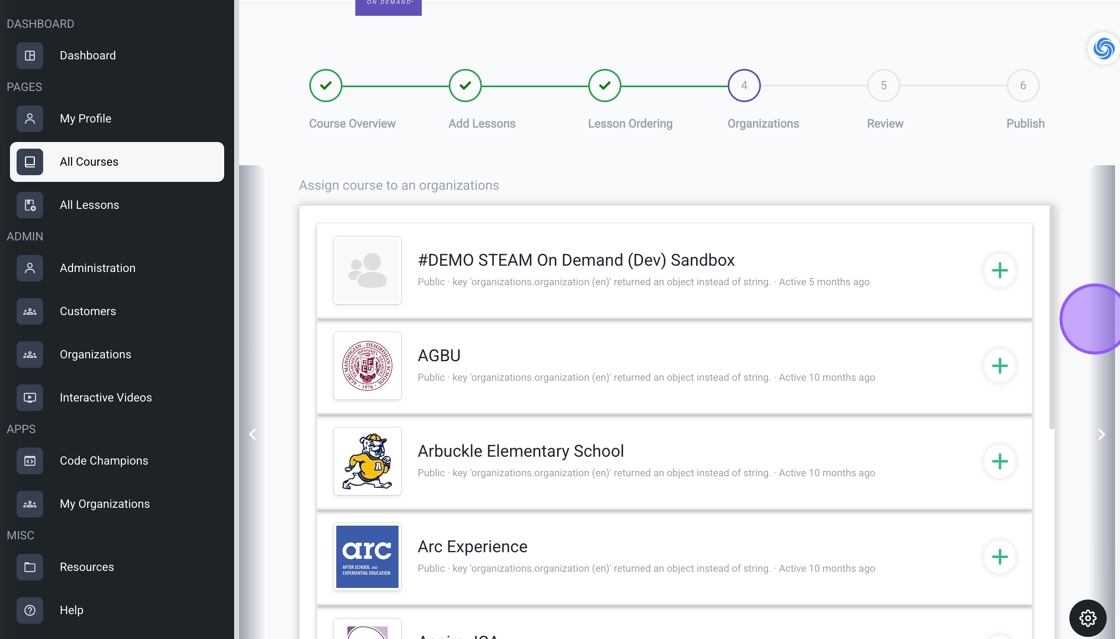Go to the completed Add Lessons step circle

tap(465, 86)
